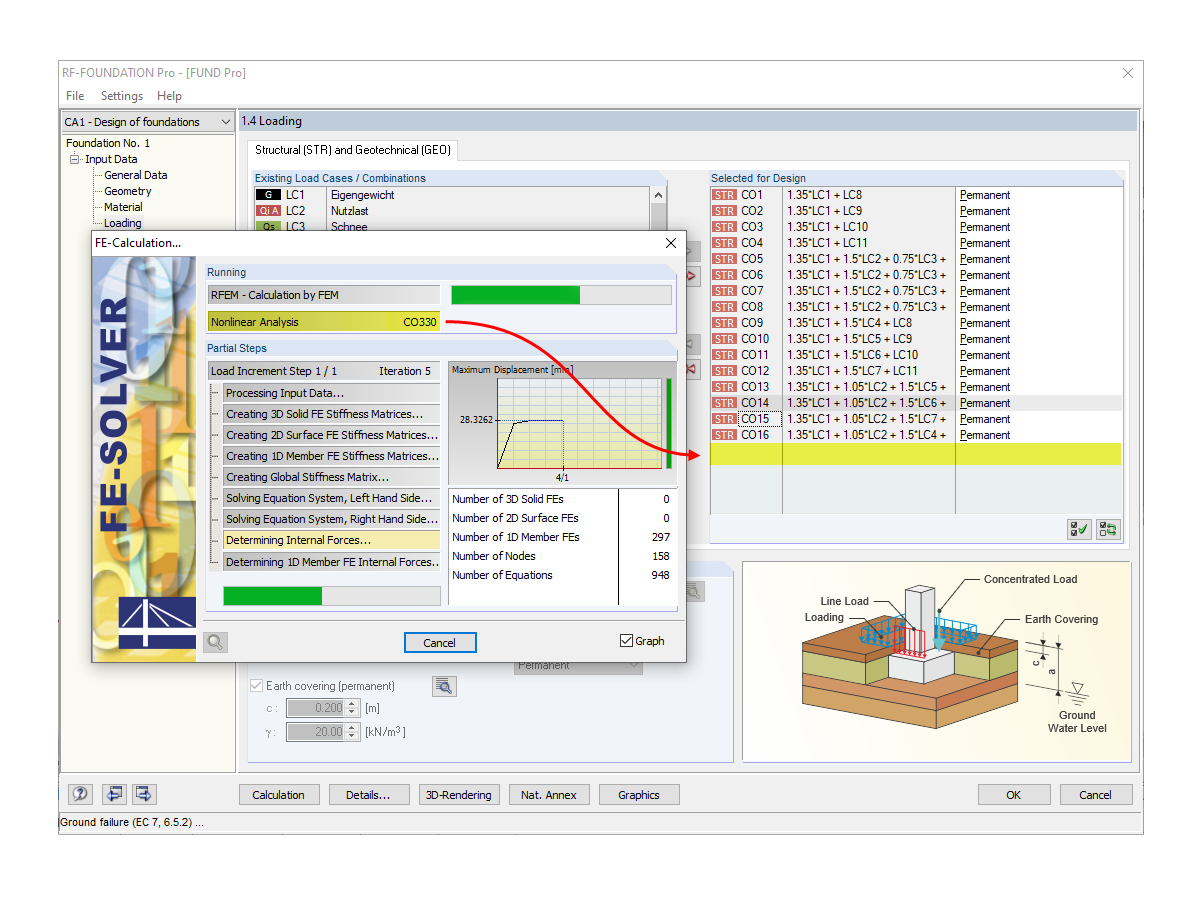
Task: Open the CA1 Design of foundations dropdown
Action: click(x=225, y=121)
